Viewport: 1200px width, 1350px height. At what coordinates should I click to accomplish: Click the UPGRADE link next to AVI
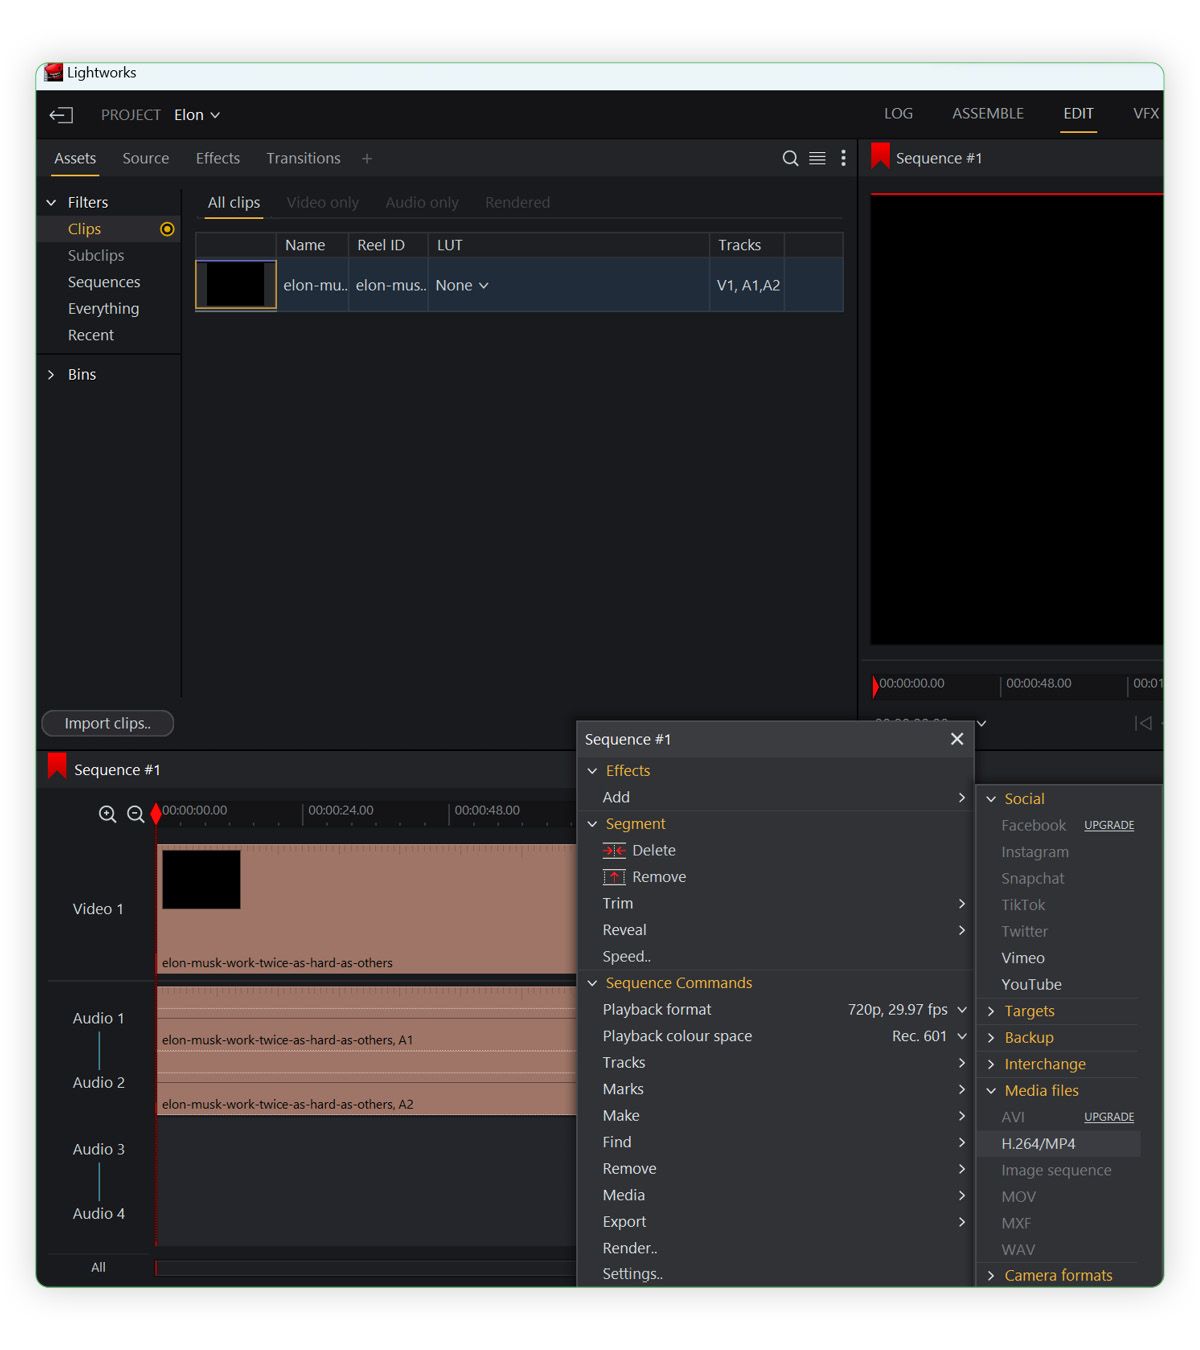point(1109,1117)
